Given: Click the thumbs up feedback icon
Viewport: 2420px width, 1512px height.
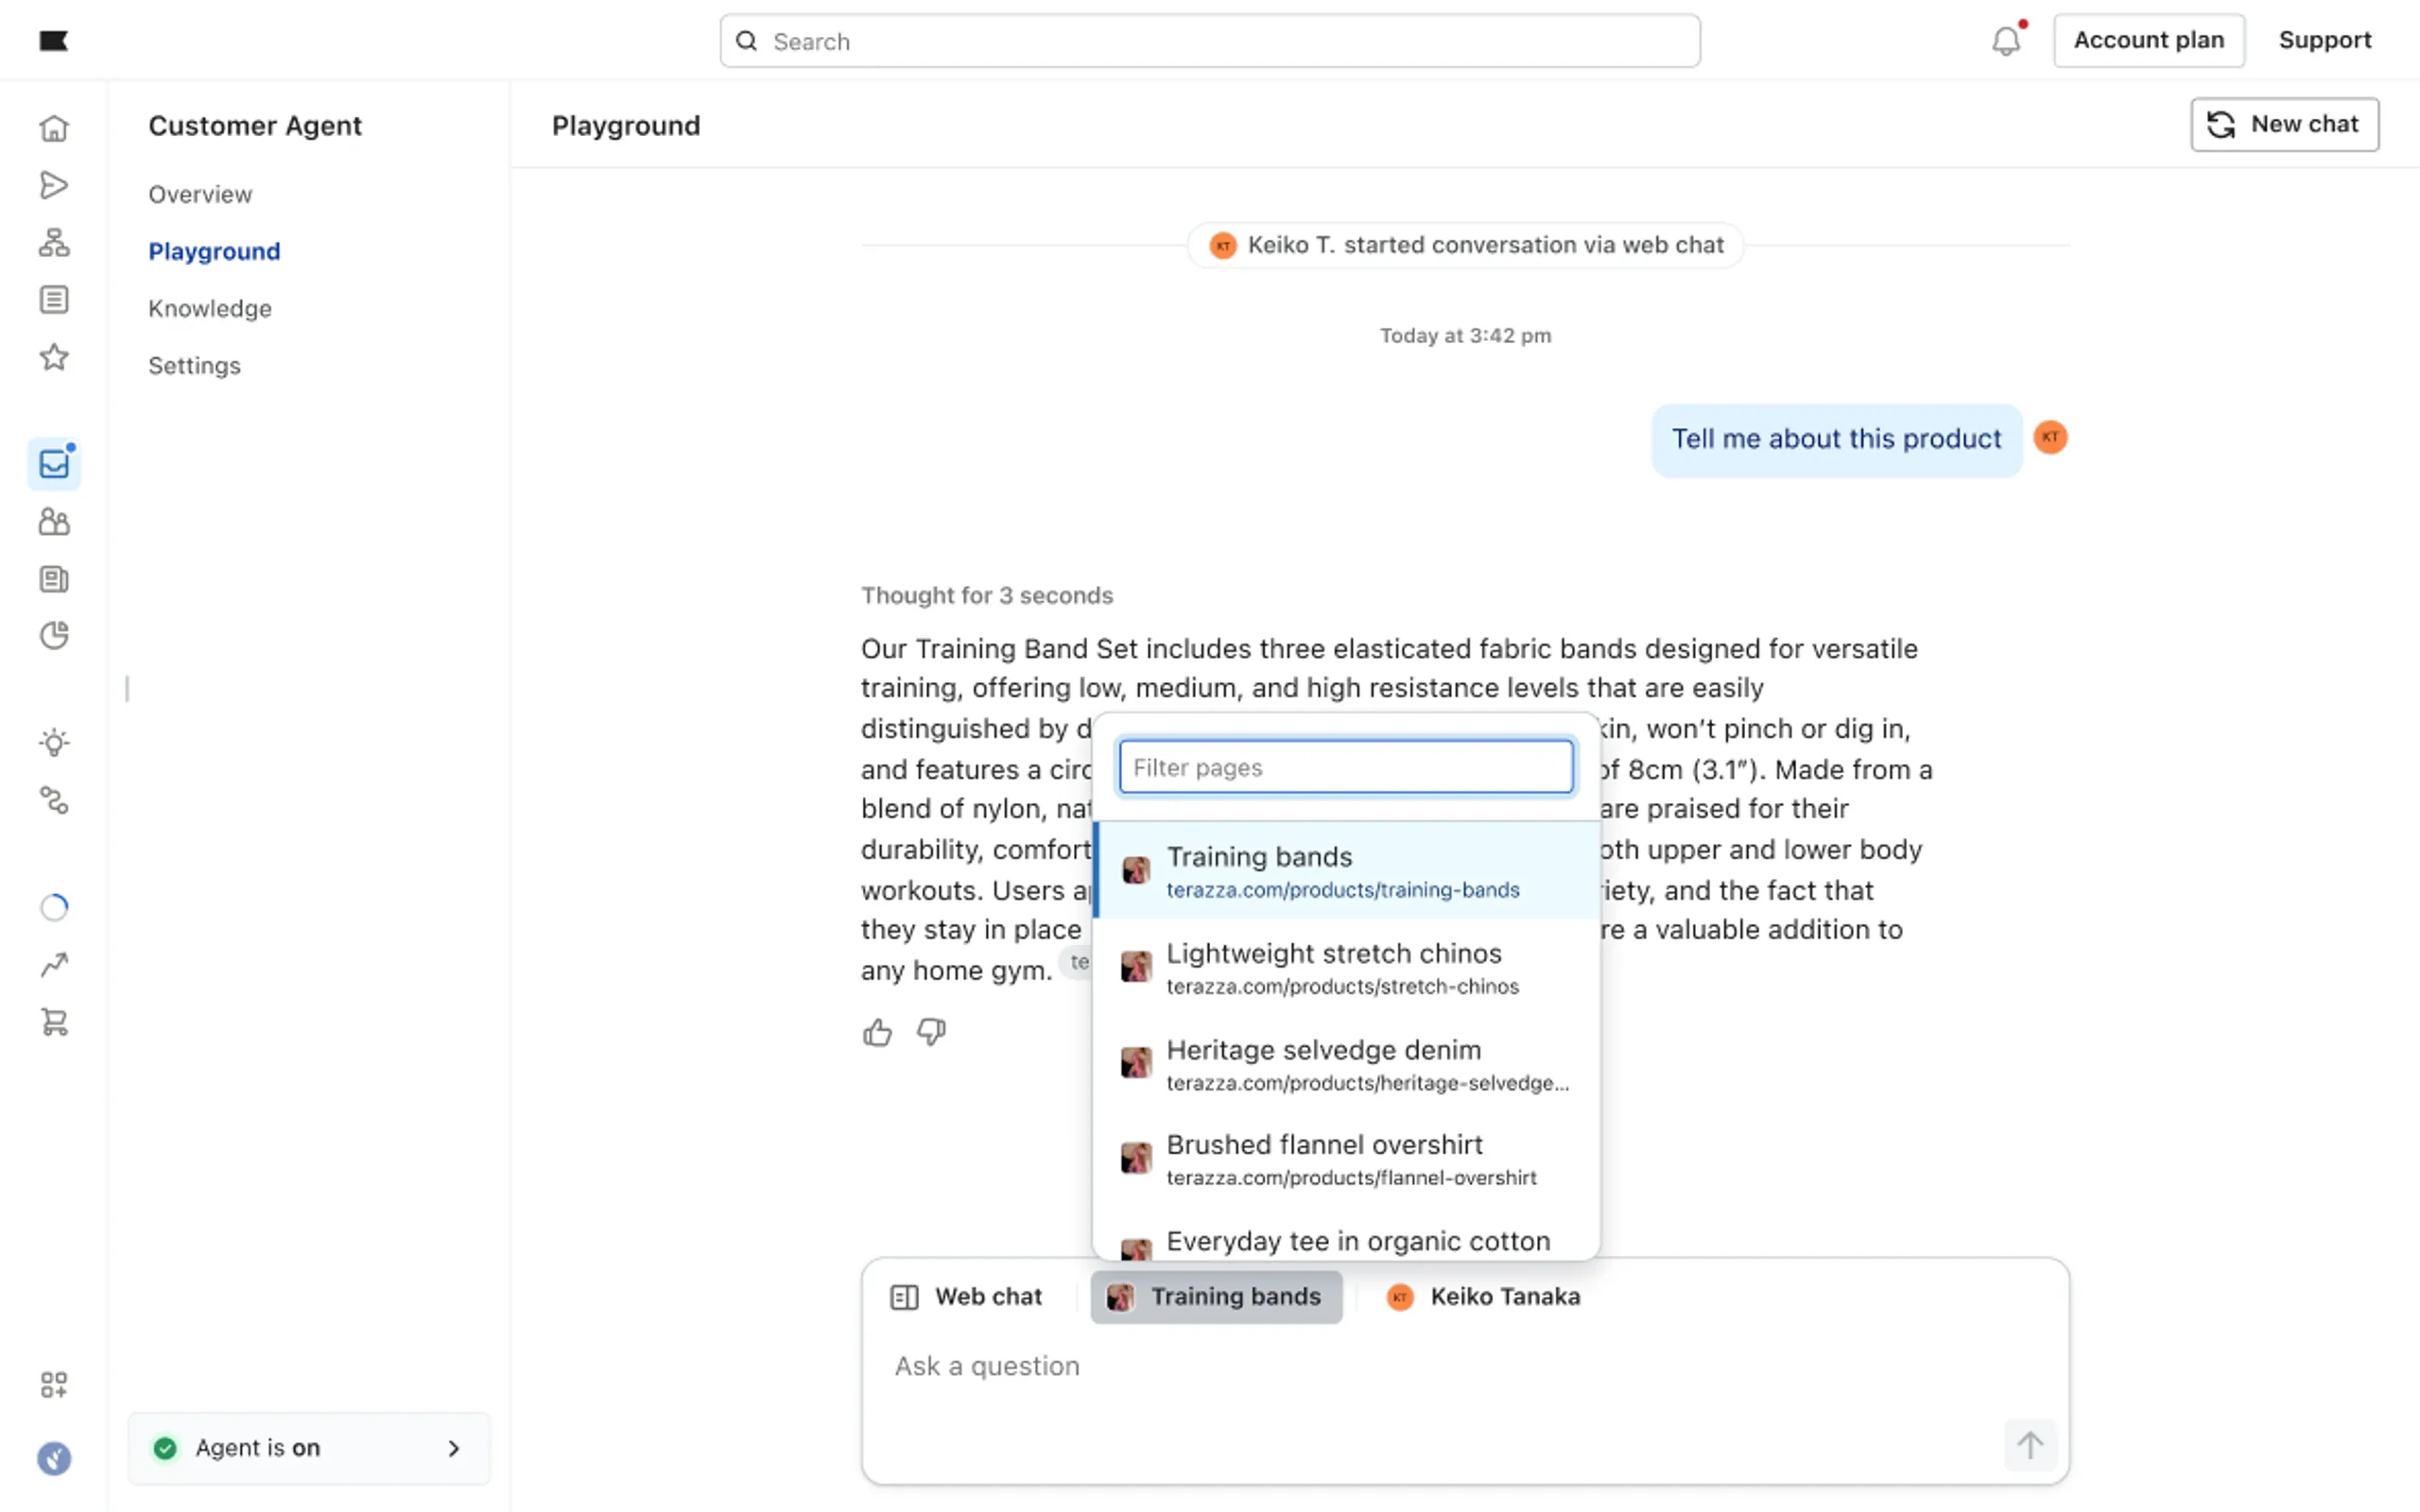Looking at the screenshot, I should (x=877, y=1032).
